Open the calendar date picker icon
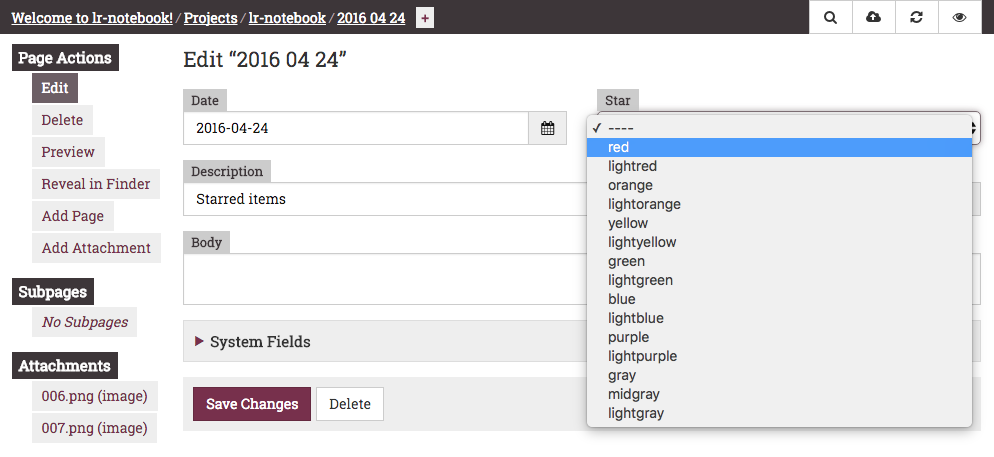The image size is (994, 457). click(x=548, y=128)
